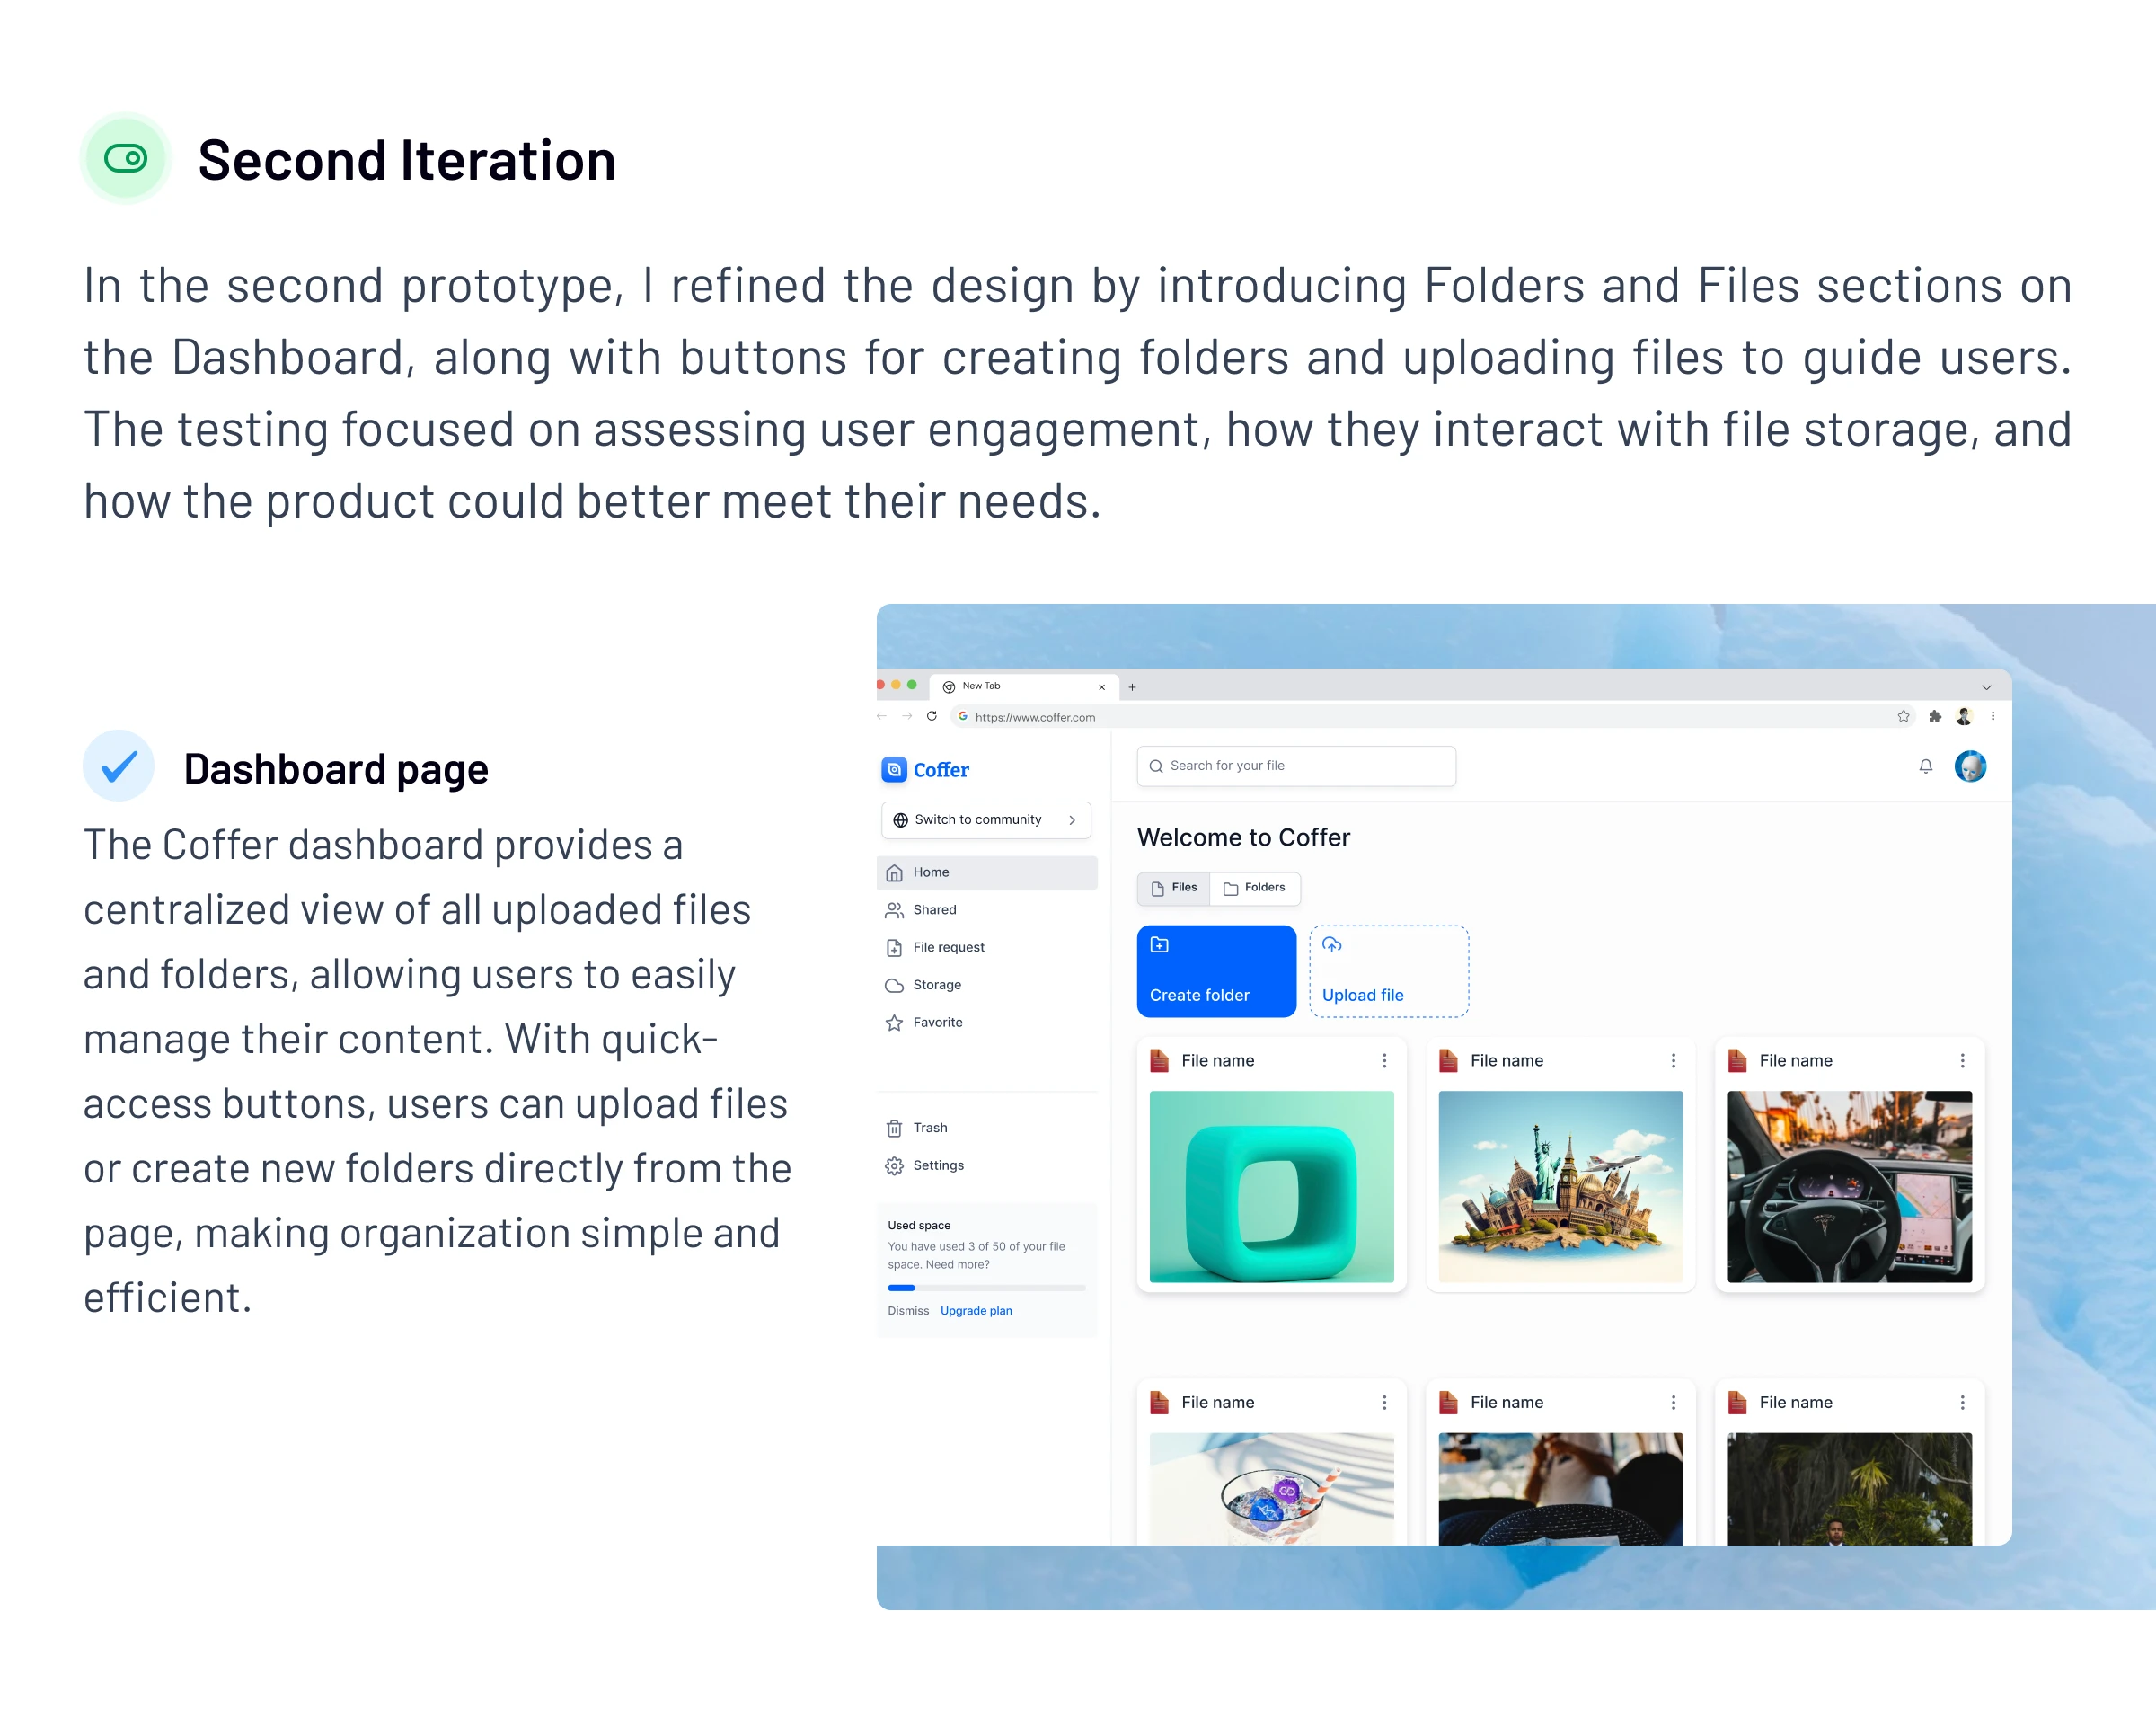Click the Upgrade plan link

975,1310
